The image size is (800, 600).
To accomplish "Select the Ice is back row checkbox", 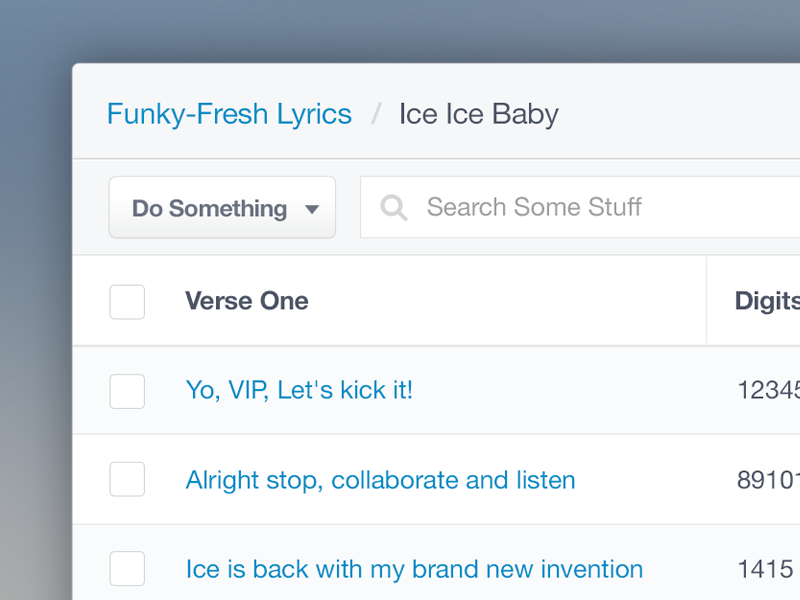I will point(127,568).
